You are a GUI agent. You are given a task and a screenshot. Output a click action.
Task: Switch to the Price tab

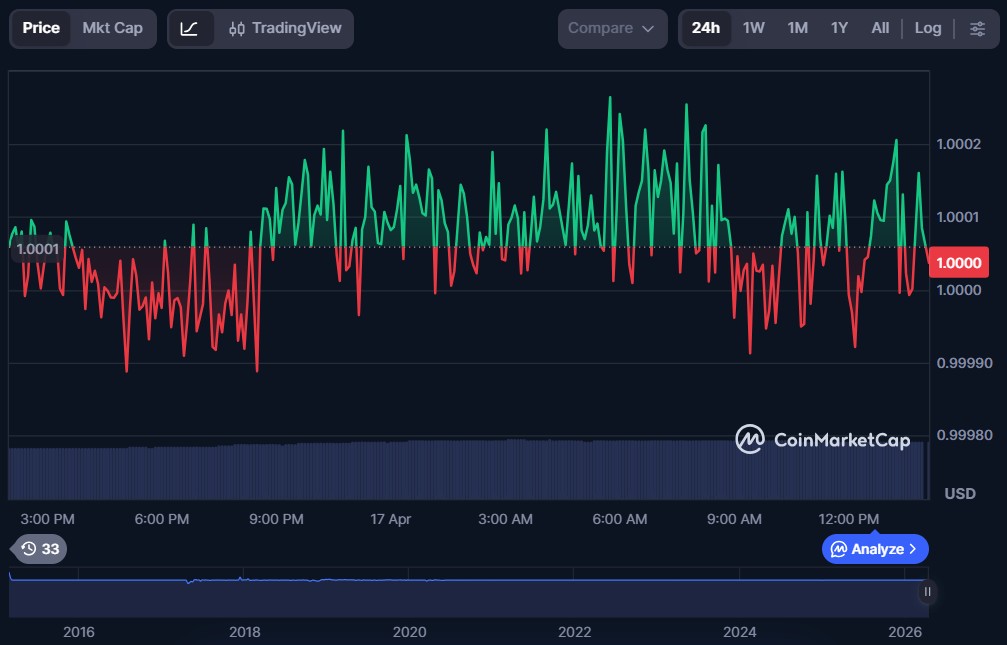click(x=41, y=28)
